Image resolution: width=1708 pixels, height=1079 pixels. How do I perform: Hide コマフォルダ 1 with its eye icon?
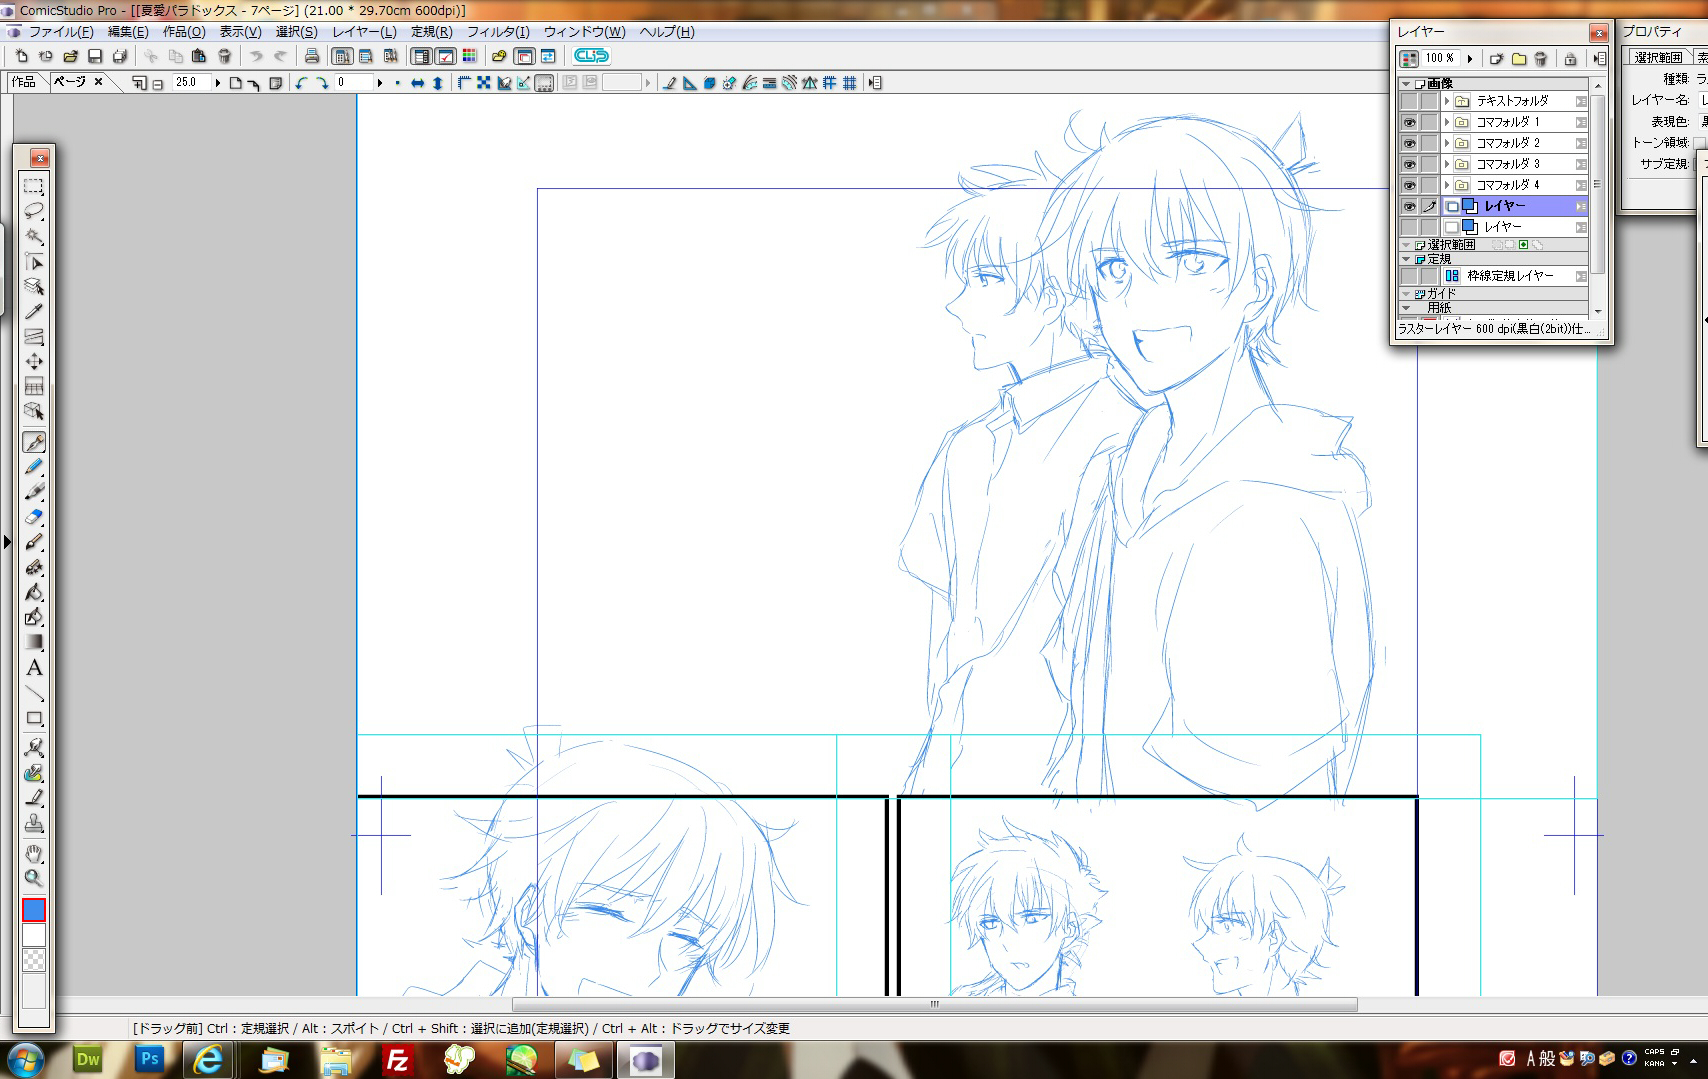(x=1409, y=122)
